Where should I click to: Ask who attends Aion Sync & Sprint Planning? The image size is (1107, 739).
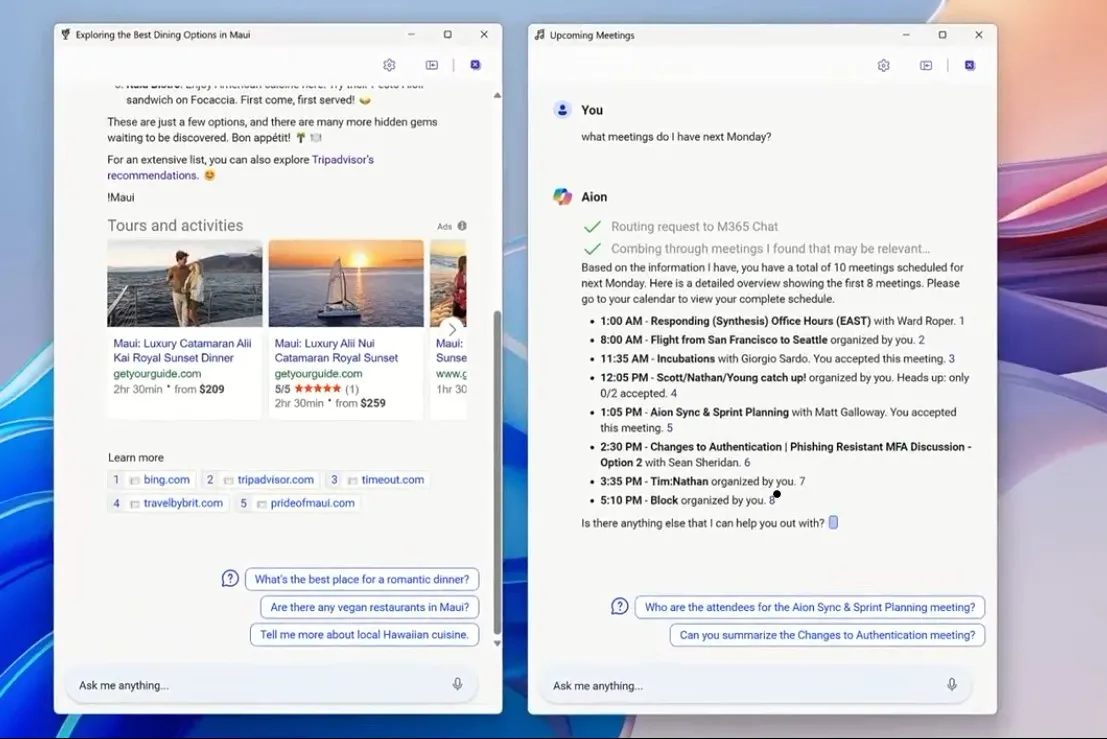[x=810, y=607]
